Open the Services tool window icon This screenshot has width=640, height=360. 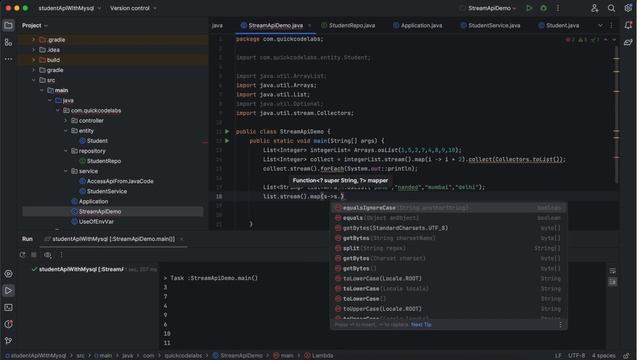click(8, 274)
